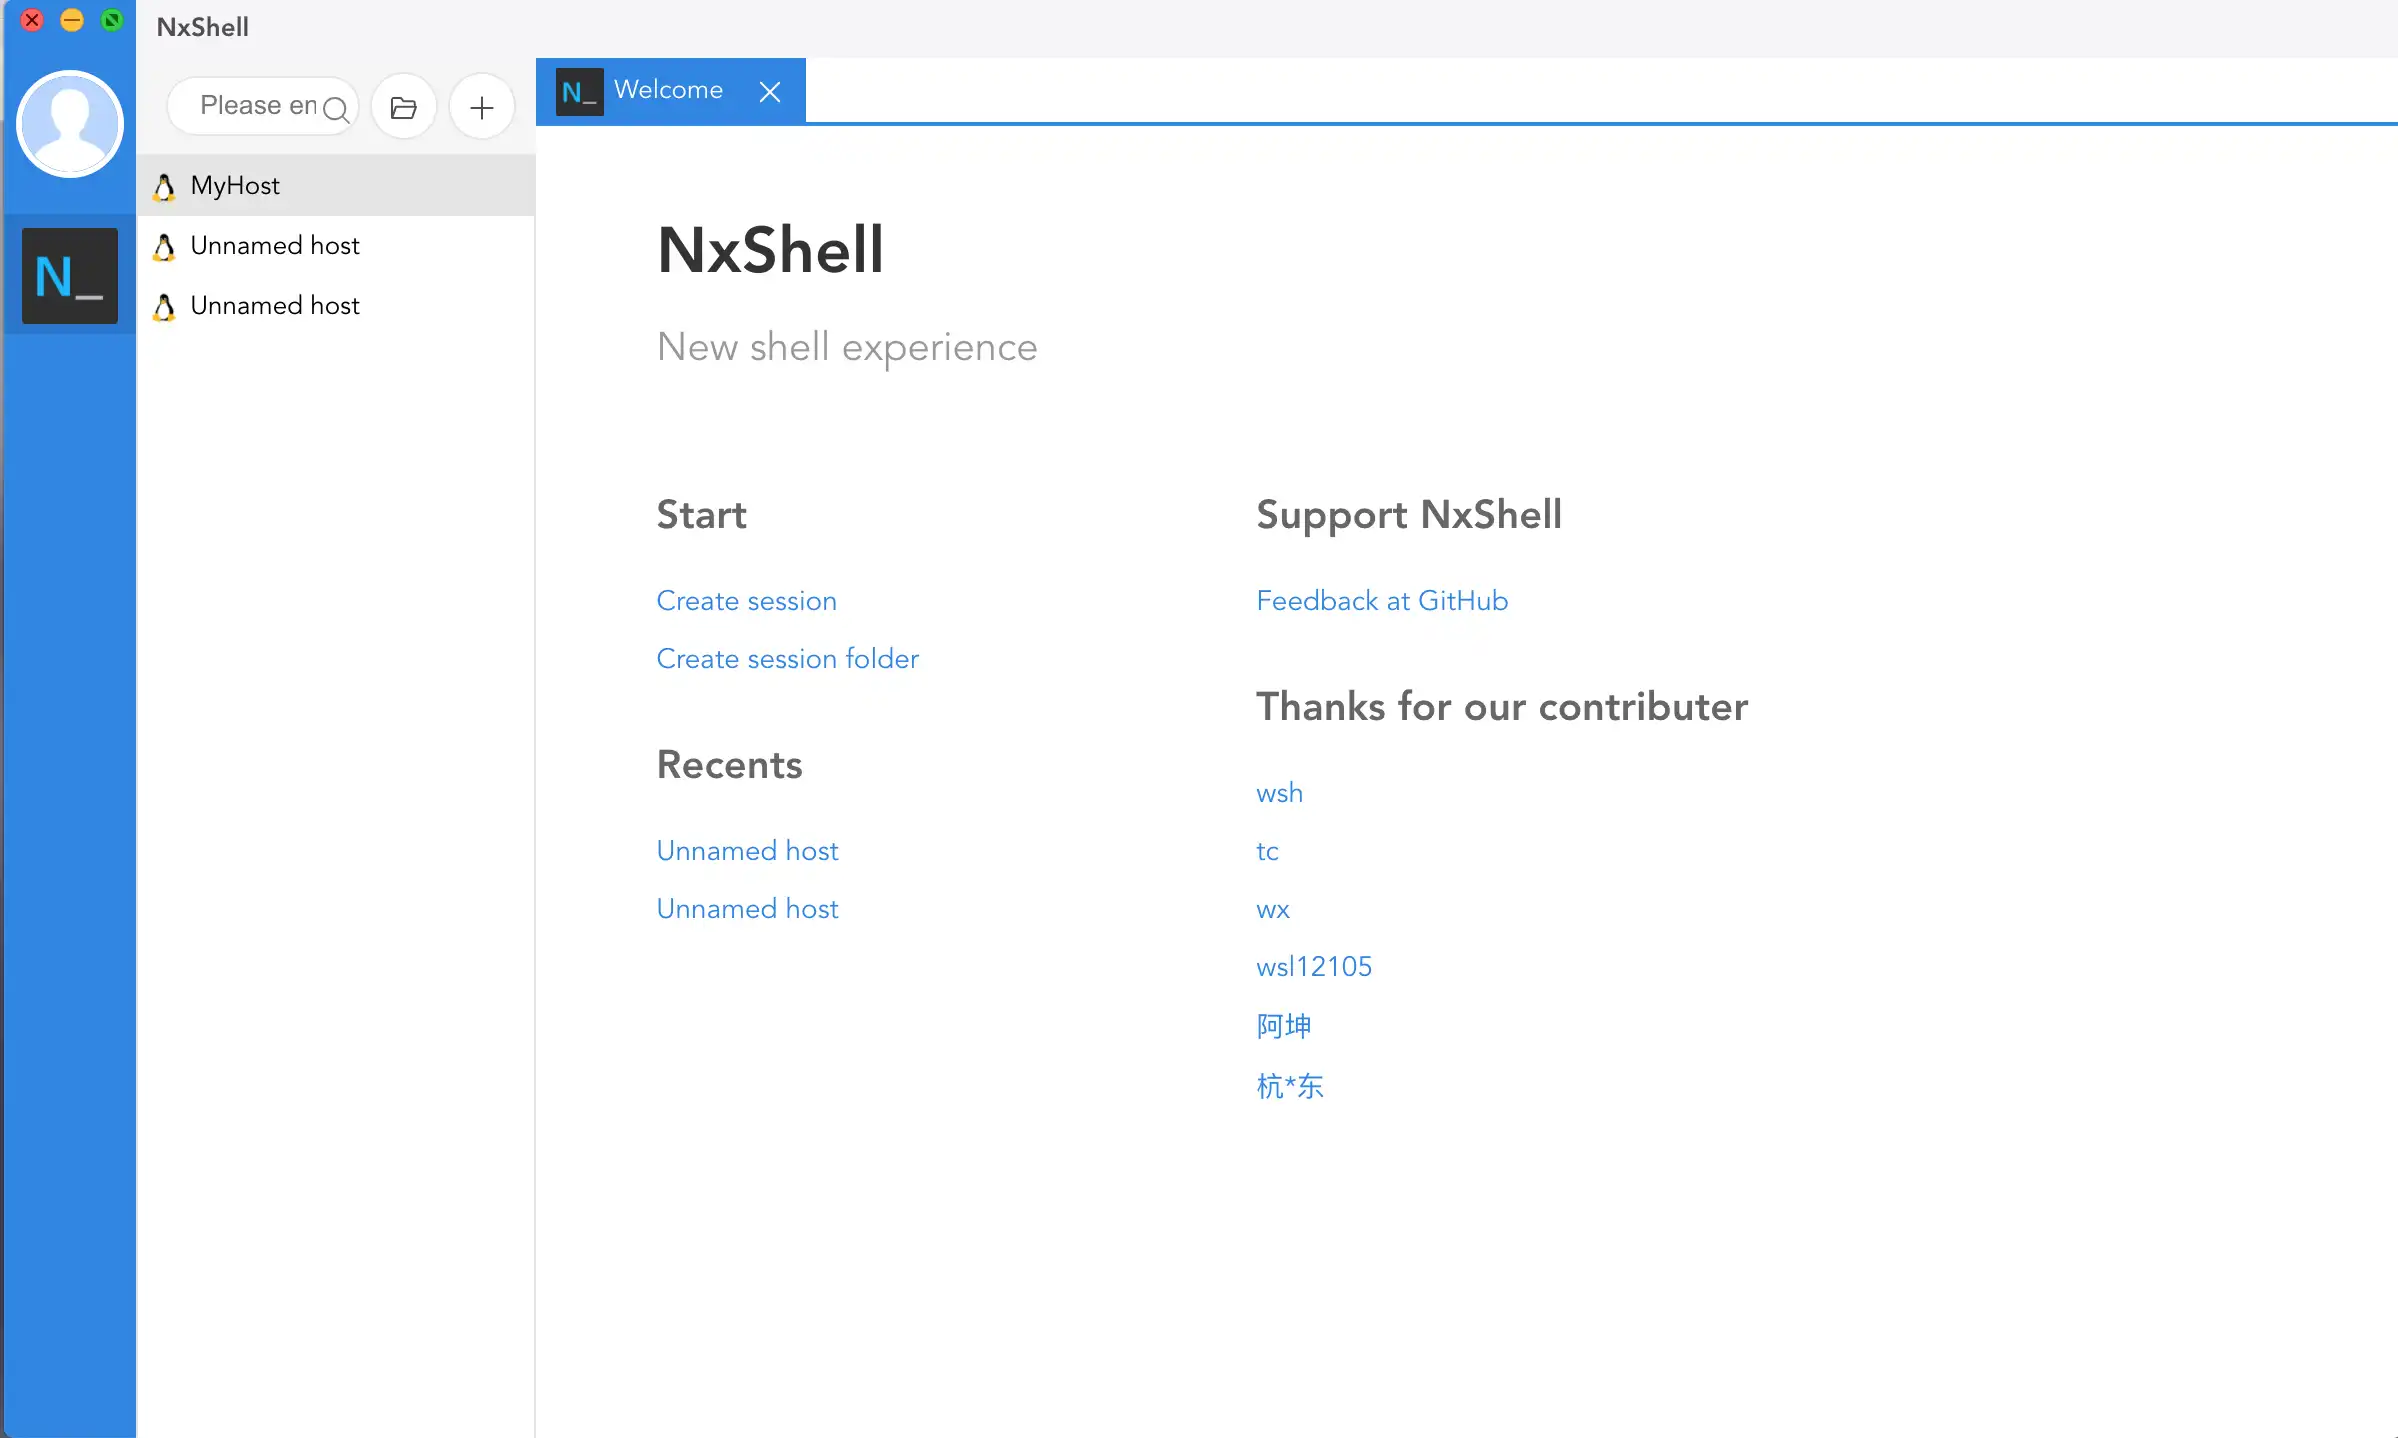Click contributor link wsh
This screenshot has width=2398, height=1438.
pyautogui.click(x=1279, y=793)
